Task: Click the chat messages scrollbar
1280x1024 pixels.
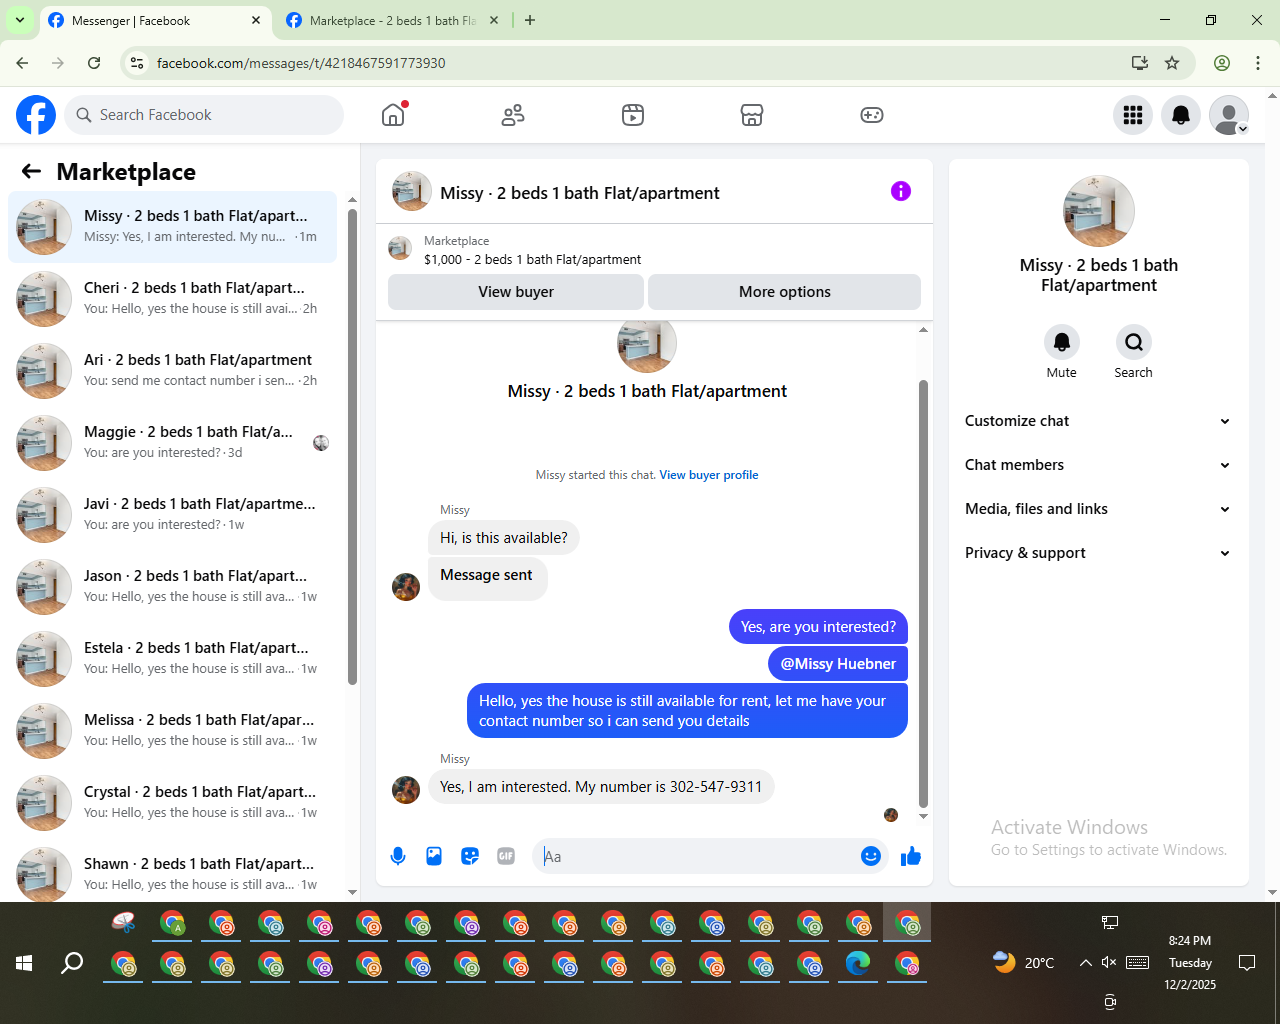Action: 923,594
